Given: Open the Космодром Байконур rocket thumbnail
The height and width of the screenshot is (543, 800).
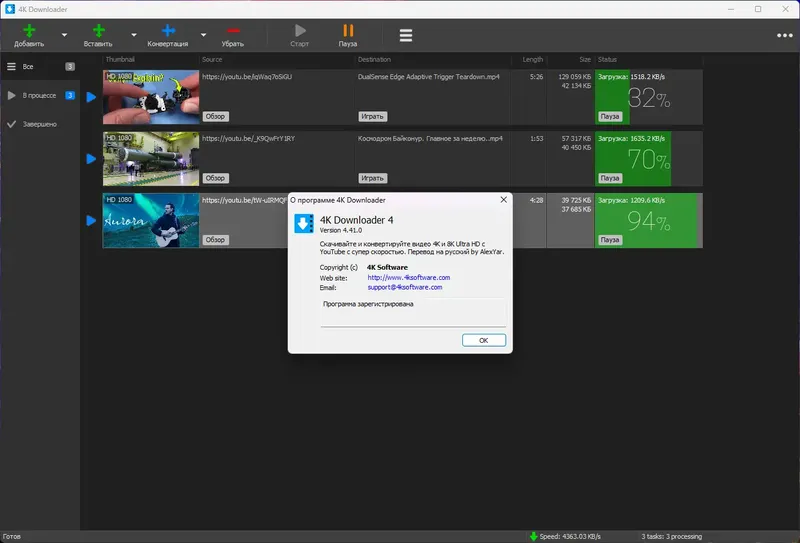Looking at the screenshot, I should 151,159.
